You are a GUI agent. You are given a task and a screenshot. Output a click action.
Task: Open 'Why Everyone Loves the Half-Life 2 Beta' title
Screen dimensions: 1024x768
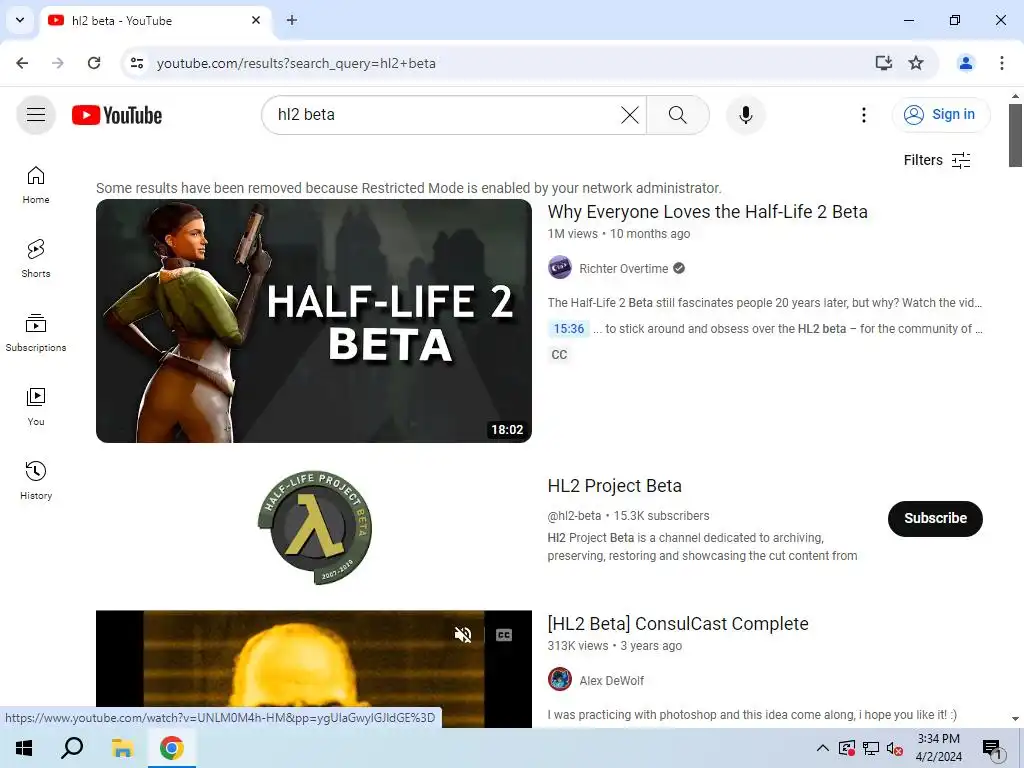707,212
